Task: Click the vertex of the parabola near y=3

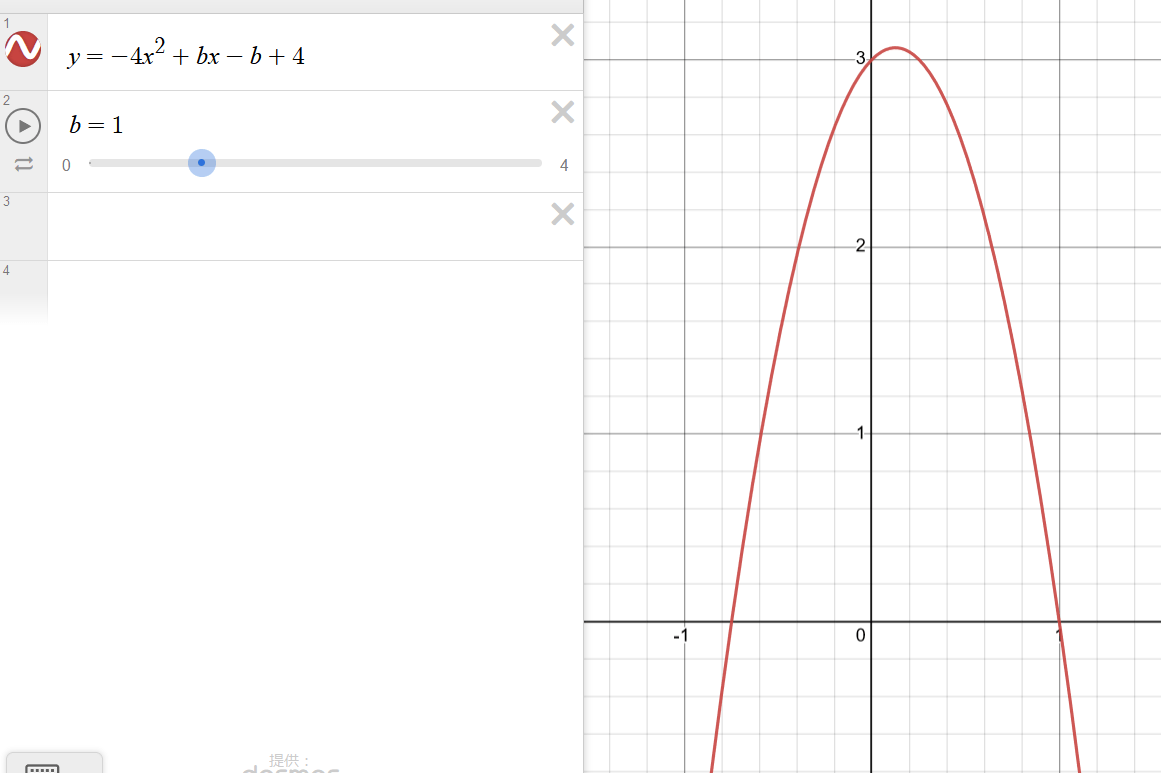Action: pos(893,48)
